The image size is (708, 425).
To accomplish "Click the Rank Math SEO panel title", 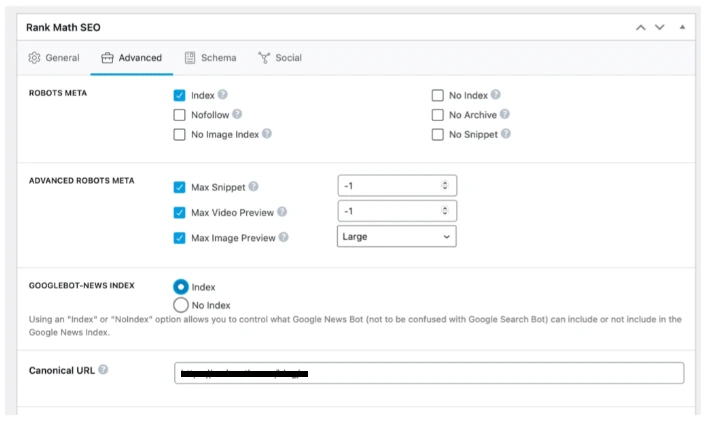I will click(x=63, y=28).
